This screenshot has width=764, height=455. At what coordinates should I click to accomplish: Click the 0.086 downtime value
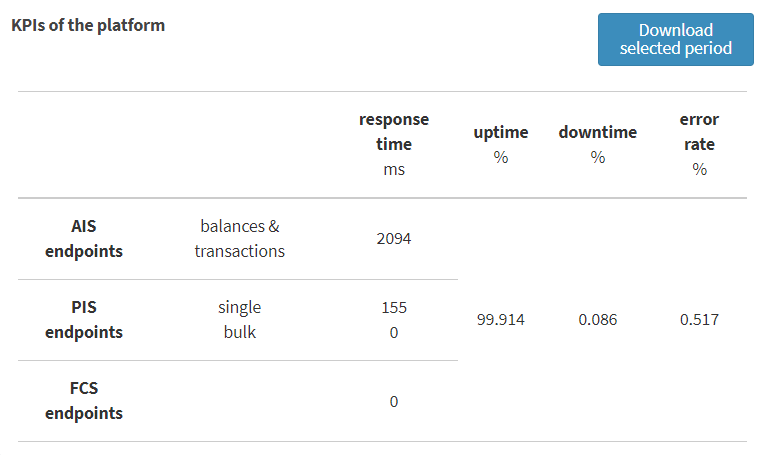(x=597, y=320)
